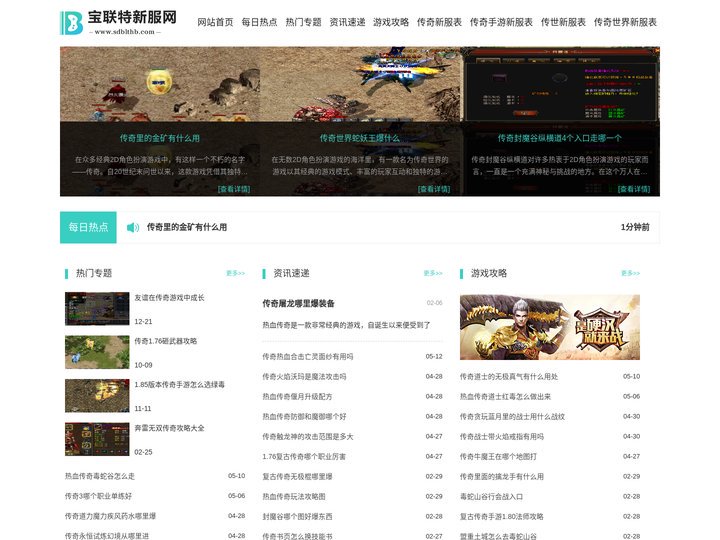This screenshot has height=540, width=720.
Task: Open banner article 传奇里的金矿有什么用
Action: (x=160, y=138)
